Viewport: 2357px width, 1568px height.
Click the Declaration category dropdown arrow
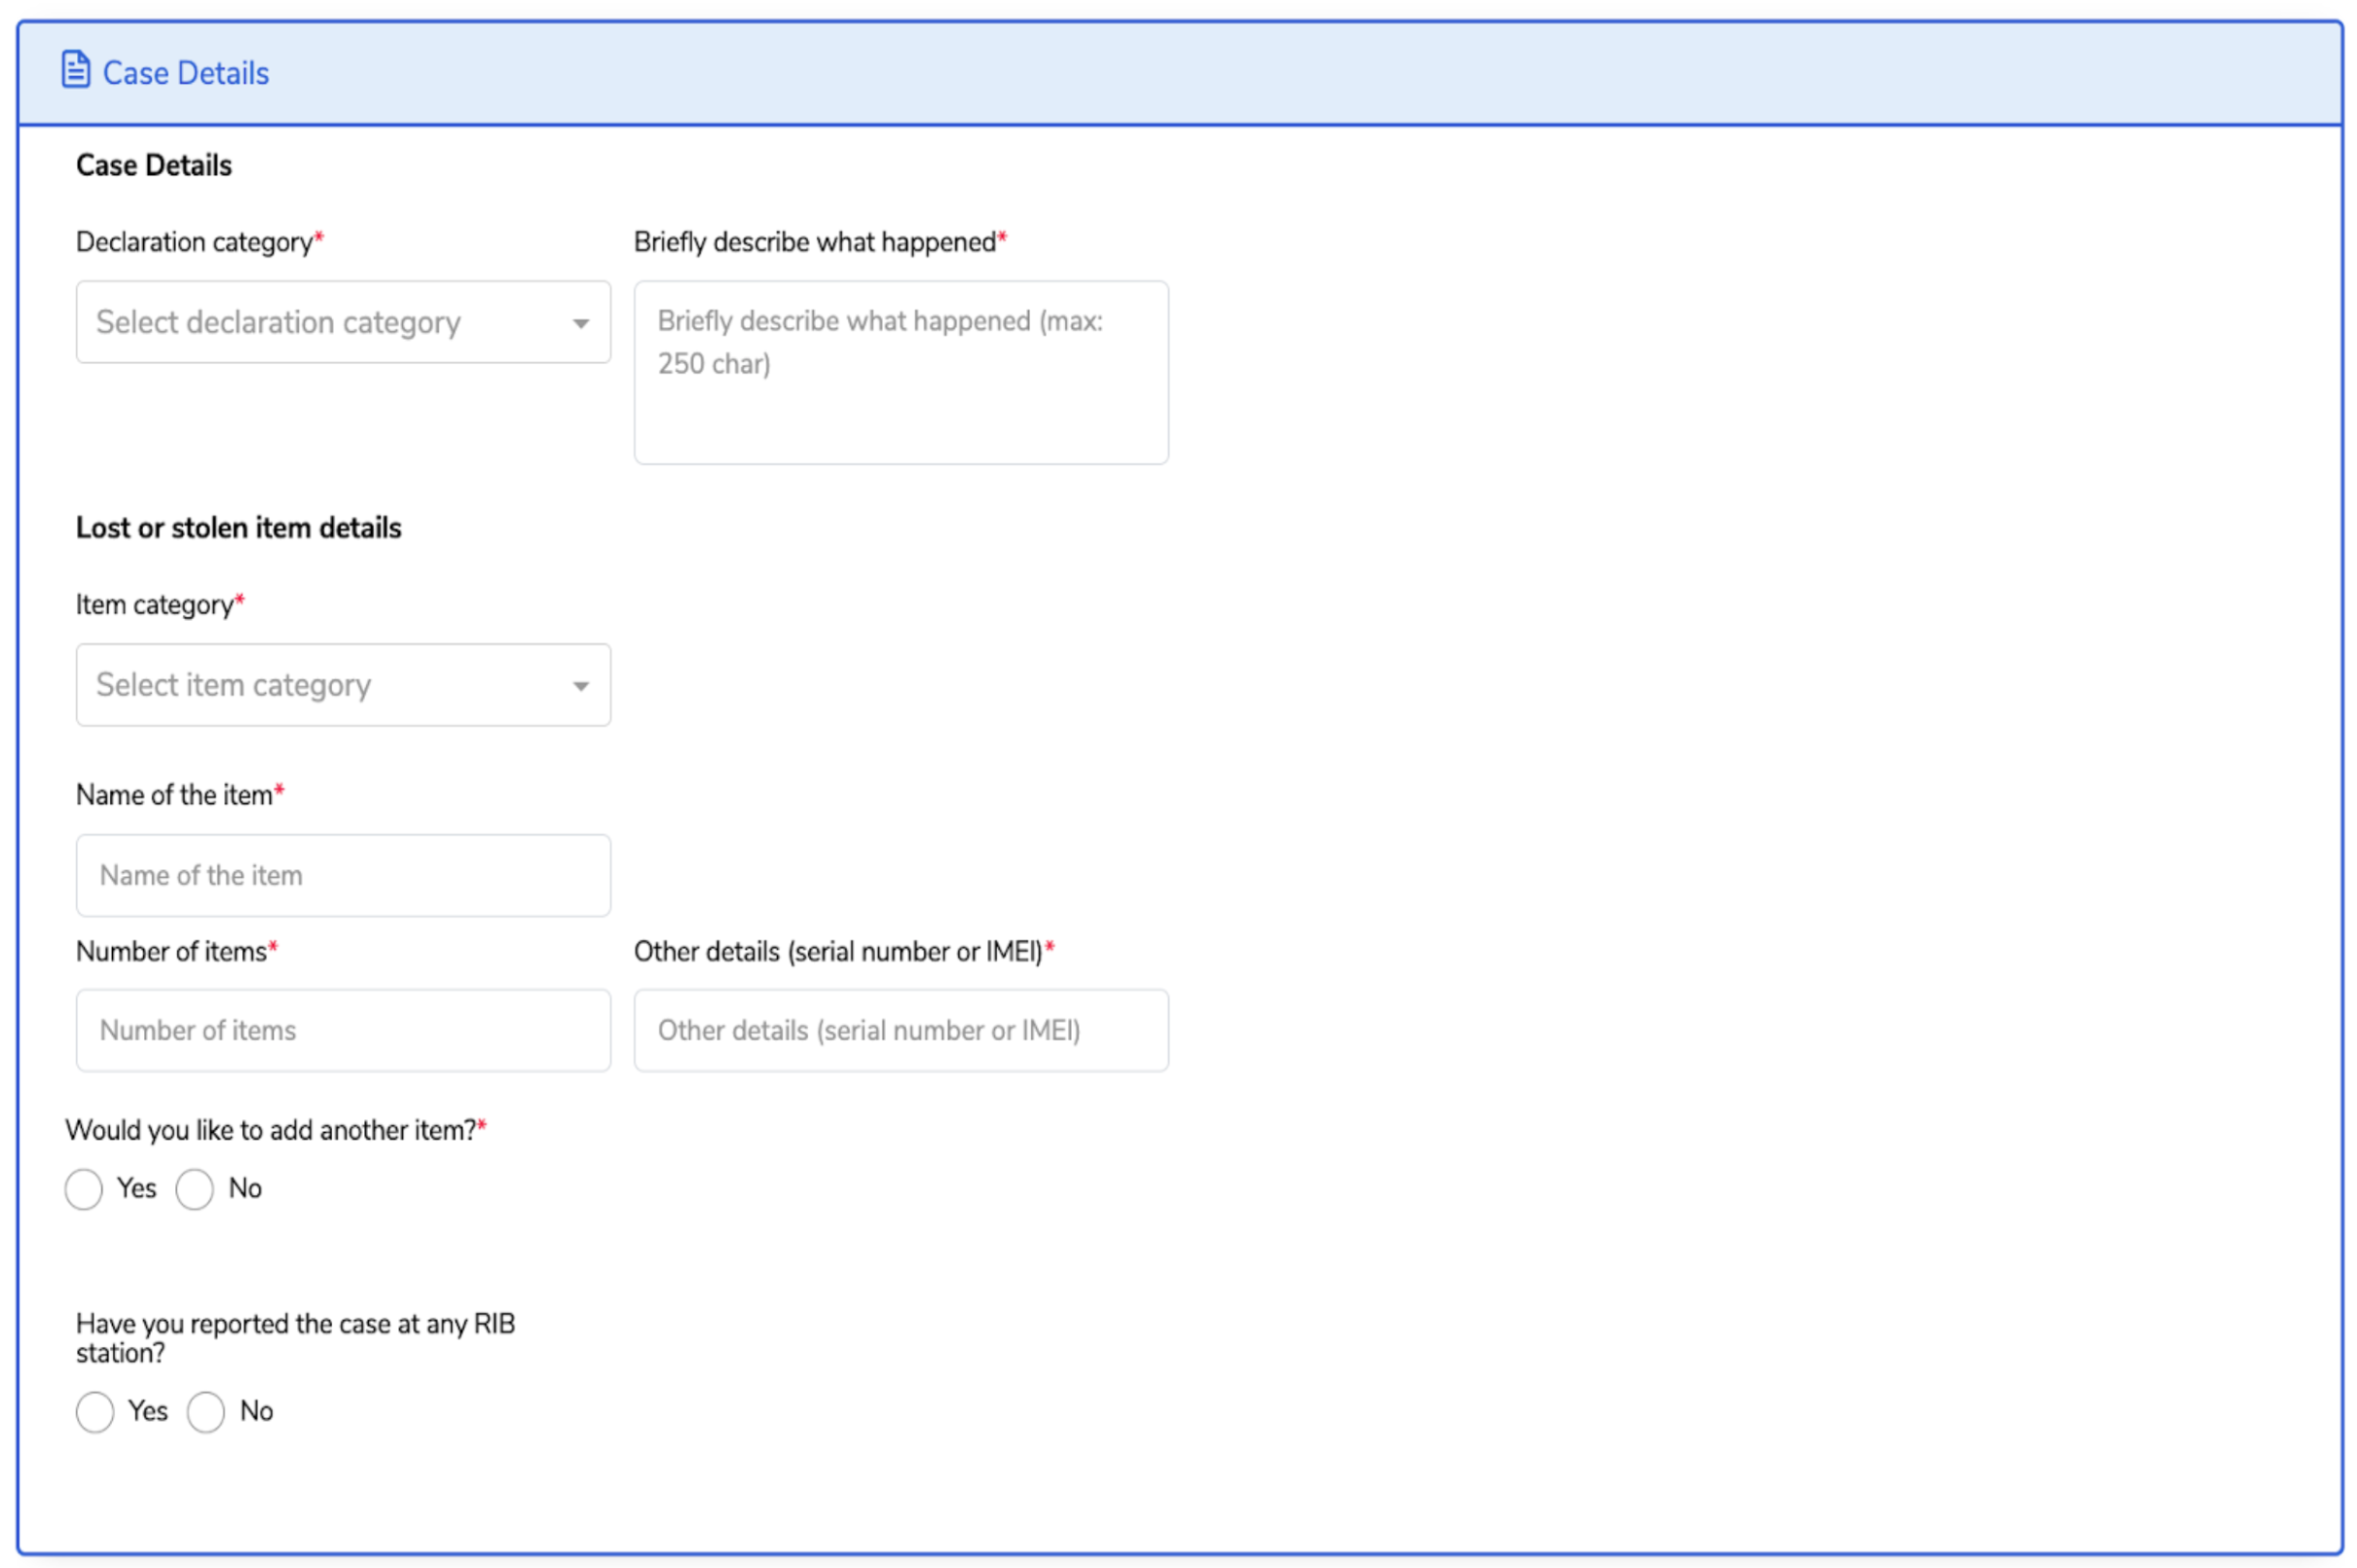coord(580,323)
